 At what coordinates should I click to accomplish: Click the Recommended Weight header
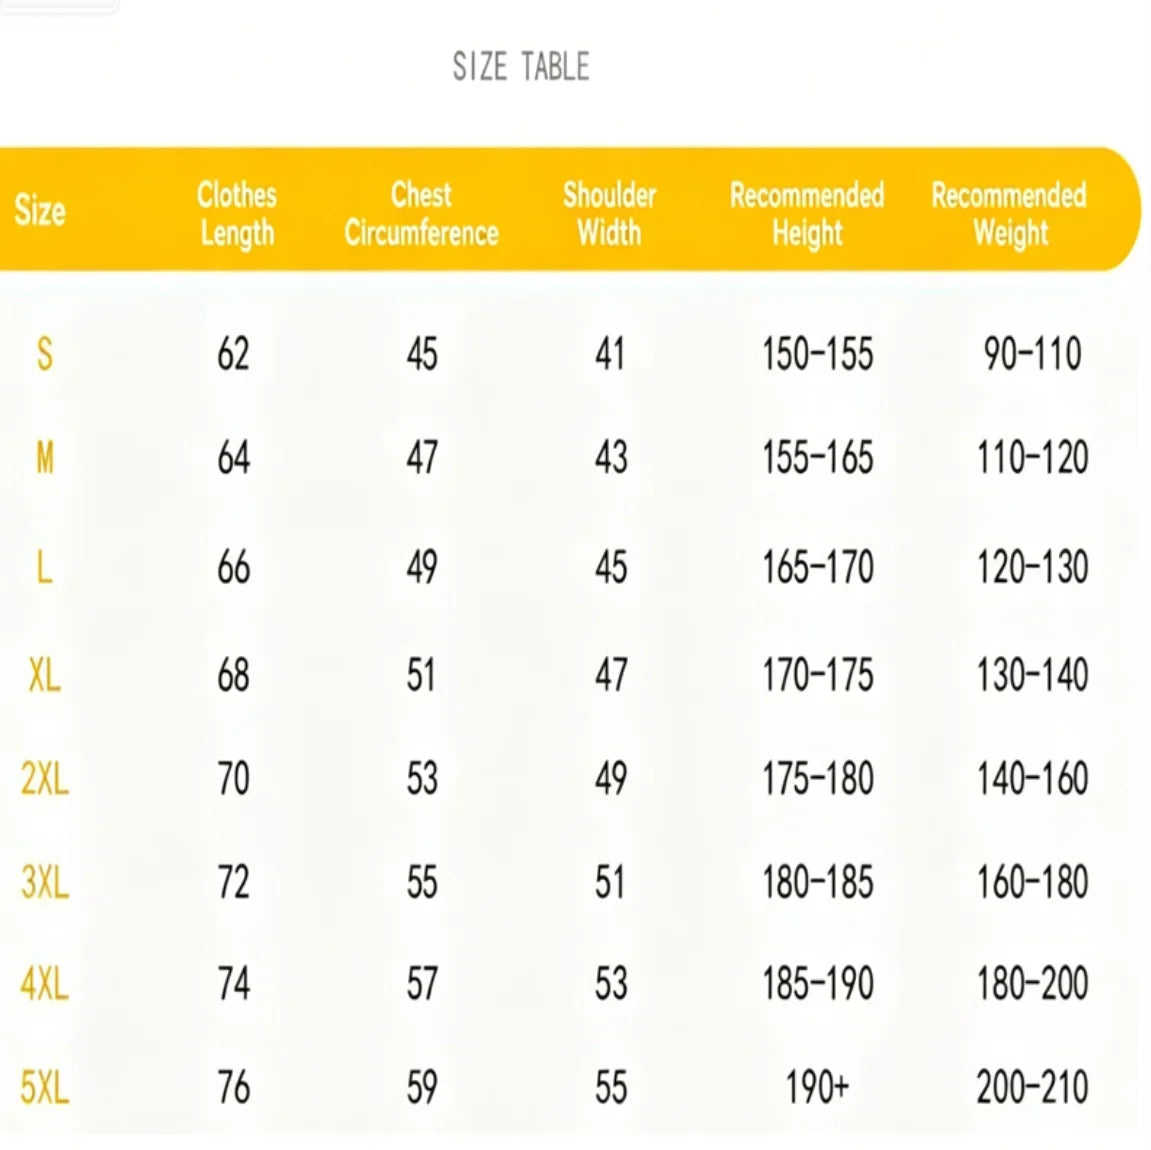[1009, 214]
